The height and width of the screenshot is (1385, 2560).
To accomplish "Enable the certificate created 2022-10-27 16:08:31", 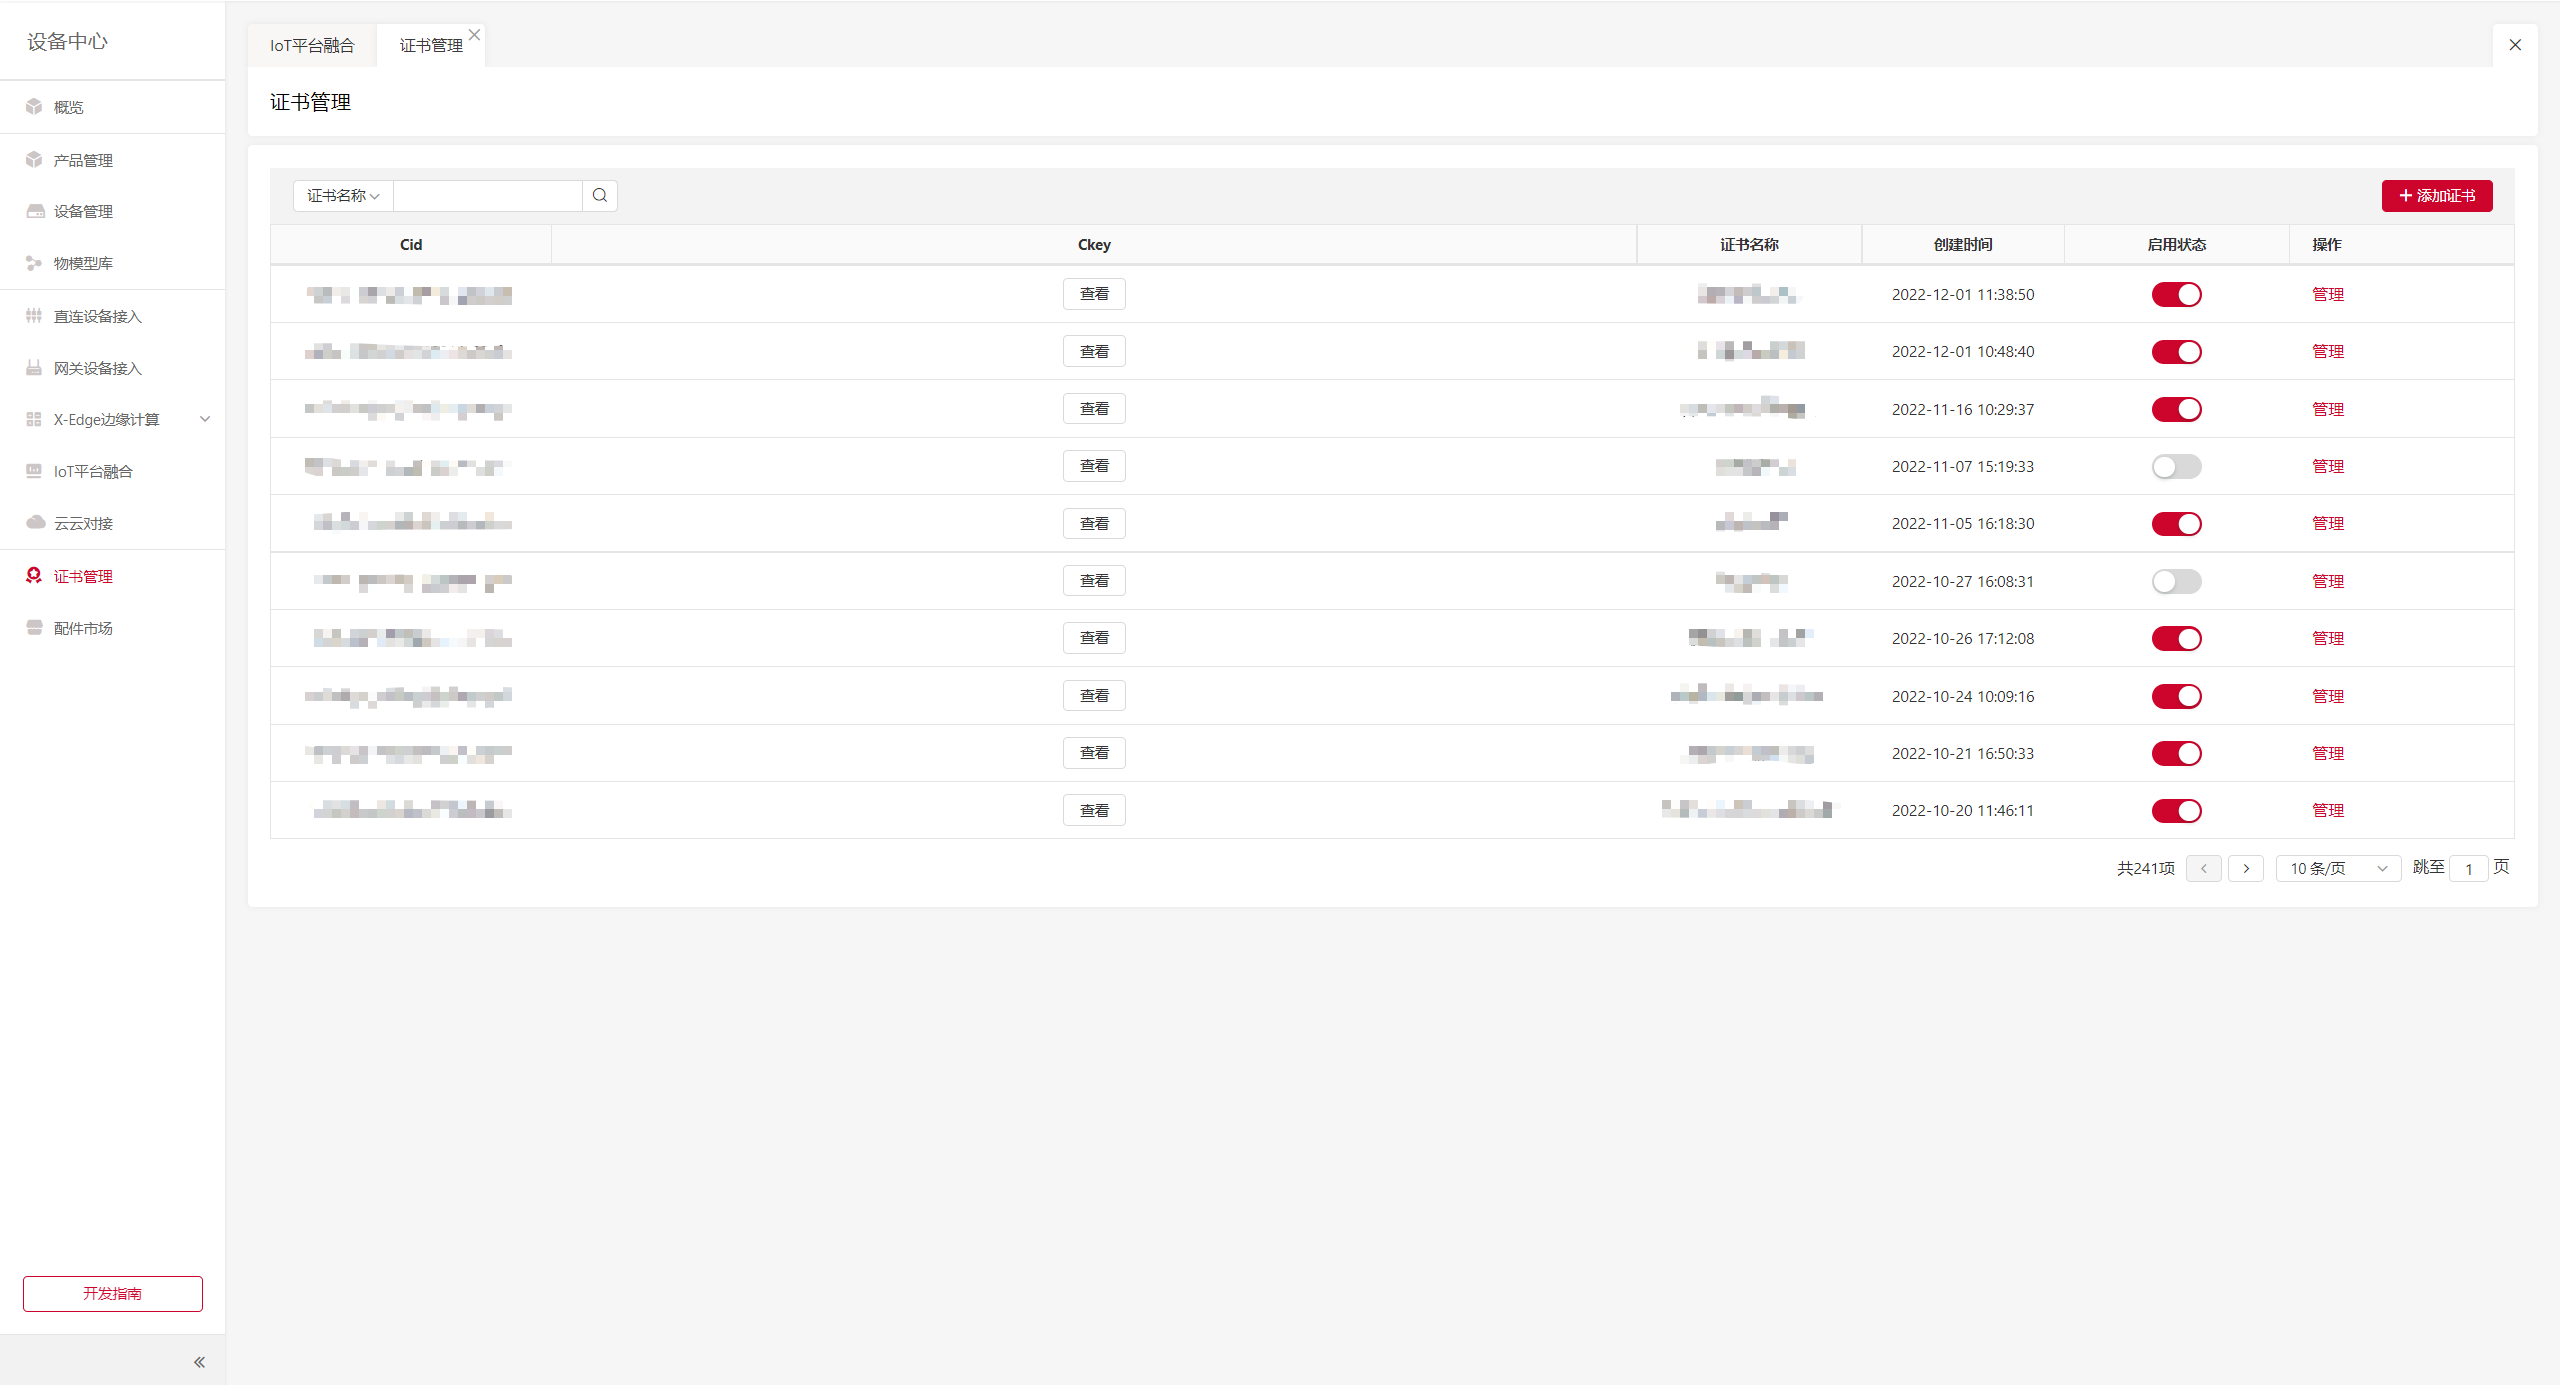I will (x=2176, y=581).
